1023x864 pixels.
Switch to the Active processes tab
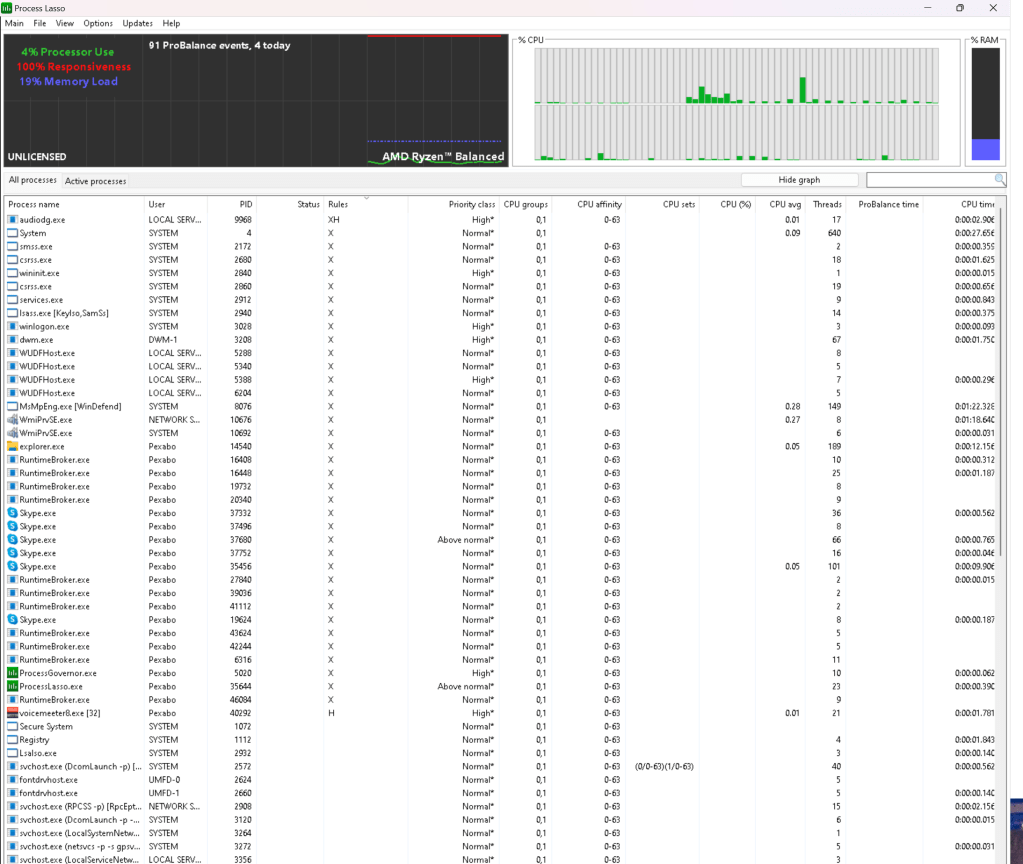95,181
